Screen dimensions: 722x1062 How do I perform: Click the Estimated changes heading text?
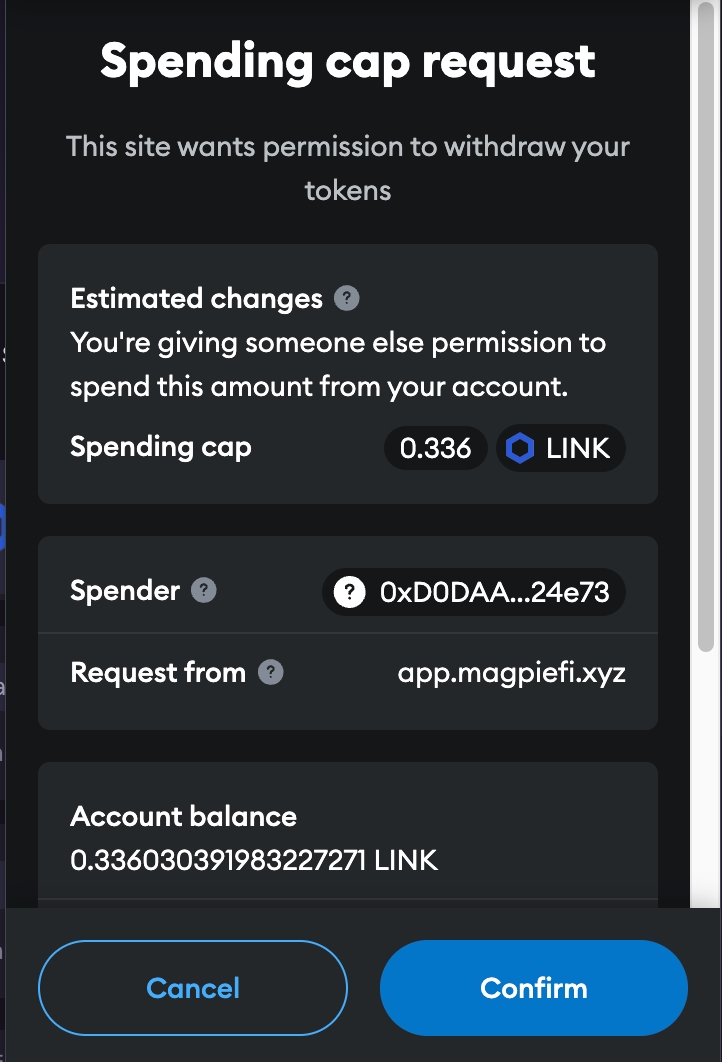tap(196, 298)
